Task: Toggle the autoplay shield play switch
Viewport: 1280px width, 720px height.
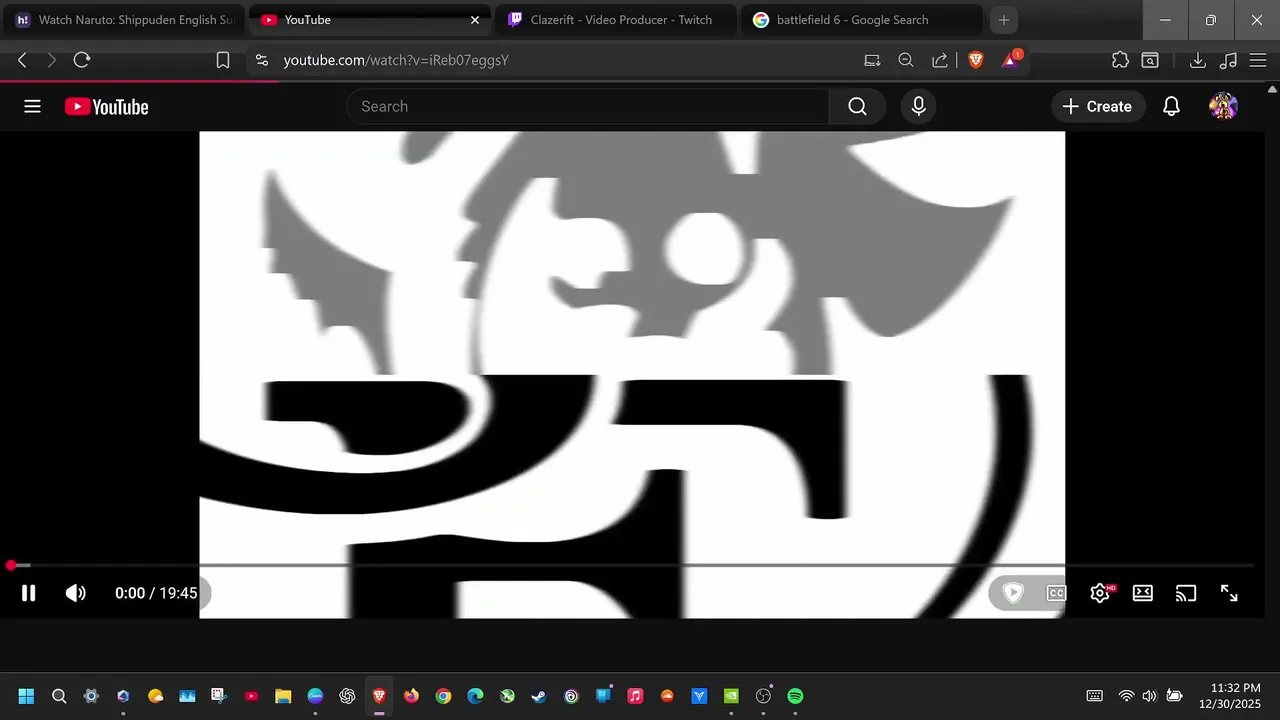Action: pyautogui.click(x=1013, y=593)
